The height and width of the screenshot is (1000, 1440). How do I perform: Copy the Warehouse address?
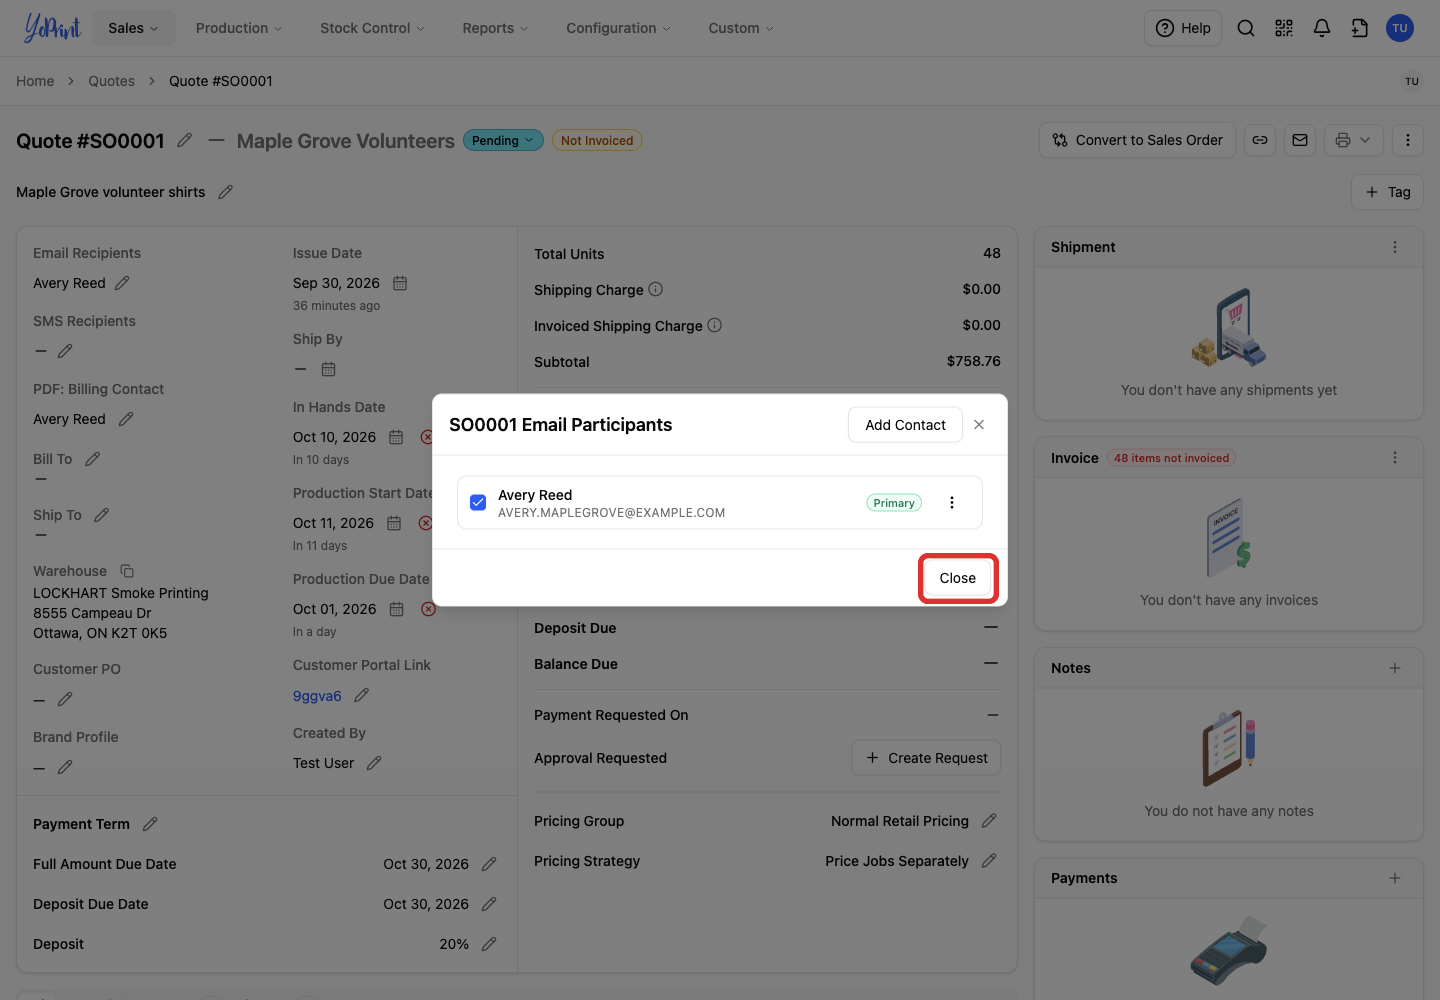[127, 571]
